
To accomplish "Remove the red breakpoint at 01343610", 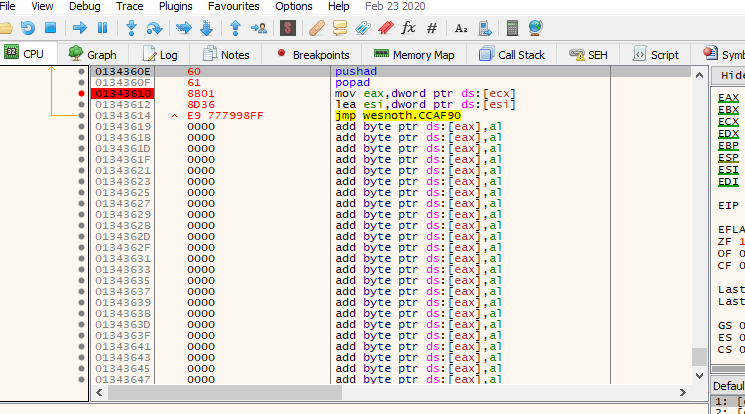I will point(81,93).
